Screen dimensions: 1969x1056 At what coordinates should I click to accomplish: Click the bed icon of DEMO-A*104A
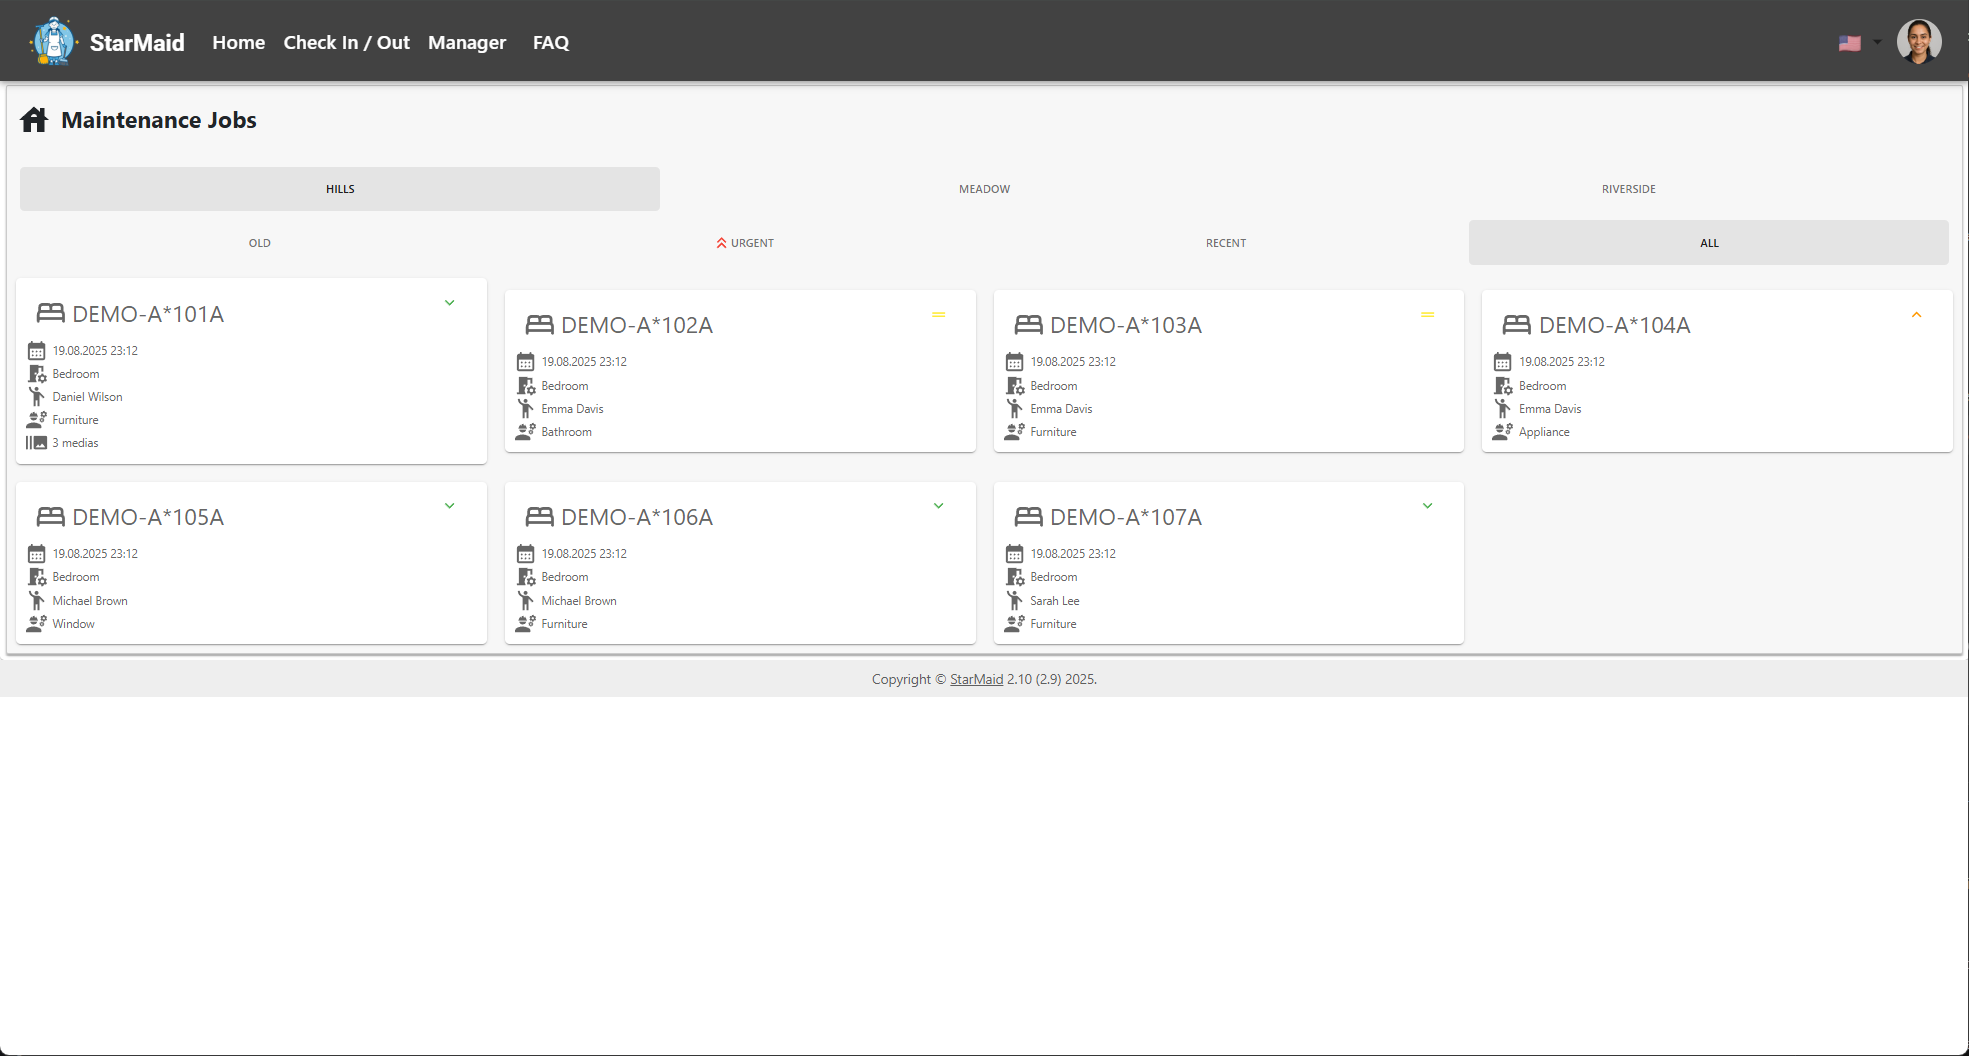pyautogui.click(x=1516, y=325)
